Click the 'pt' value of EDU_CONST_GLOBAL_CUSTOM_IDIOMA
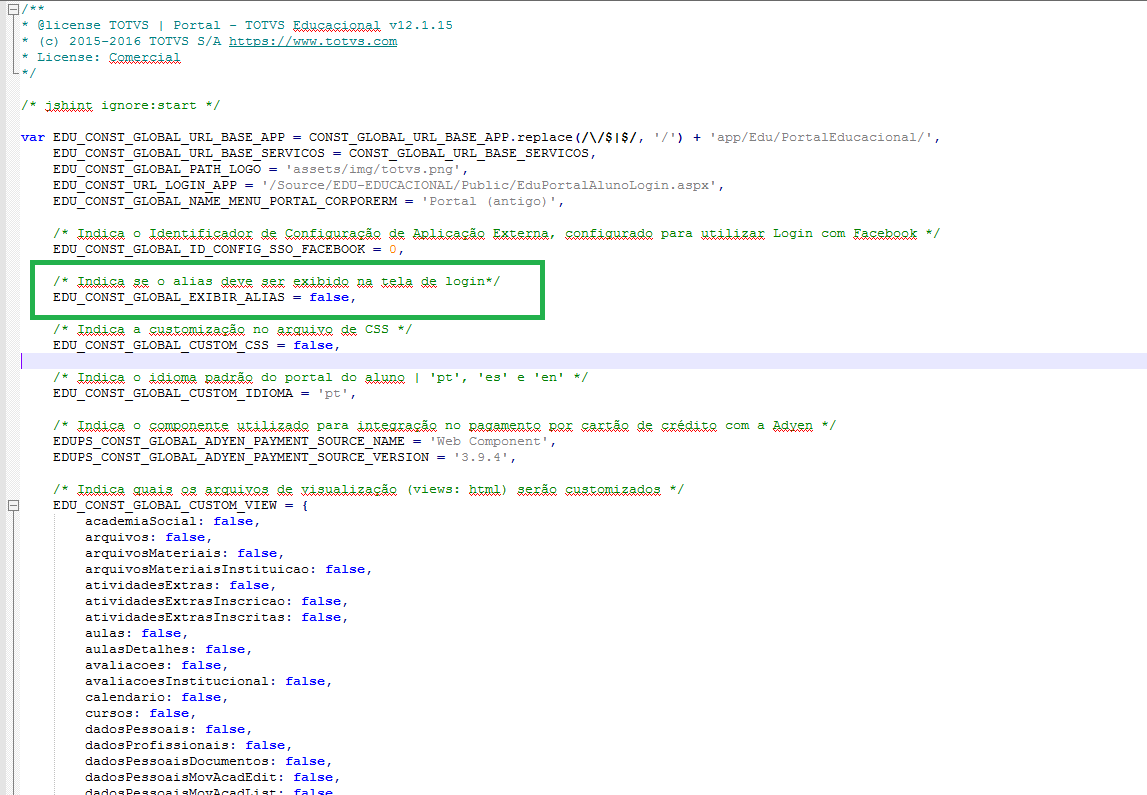The height and width of the screenshot is (795, 1147). [333, 393]
